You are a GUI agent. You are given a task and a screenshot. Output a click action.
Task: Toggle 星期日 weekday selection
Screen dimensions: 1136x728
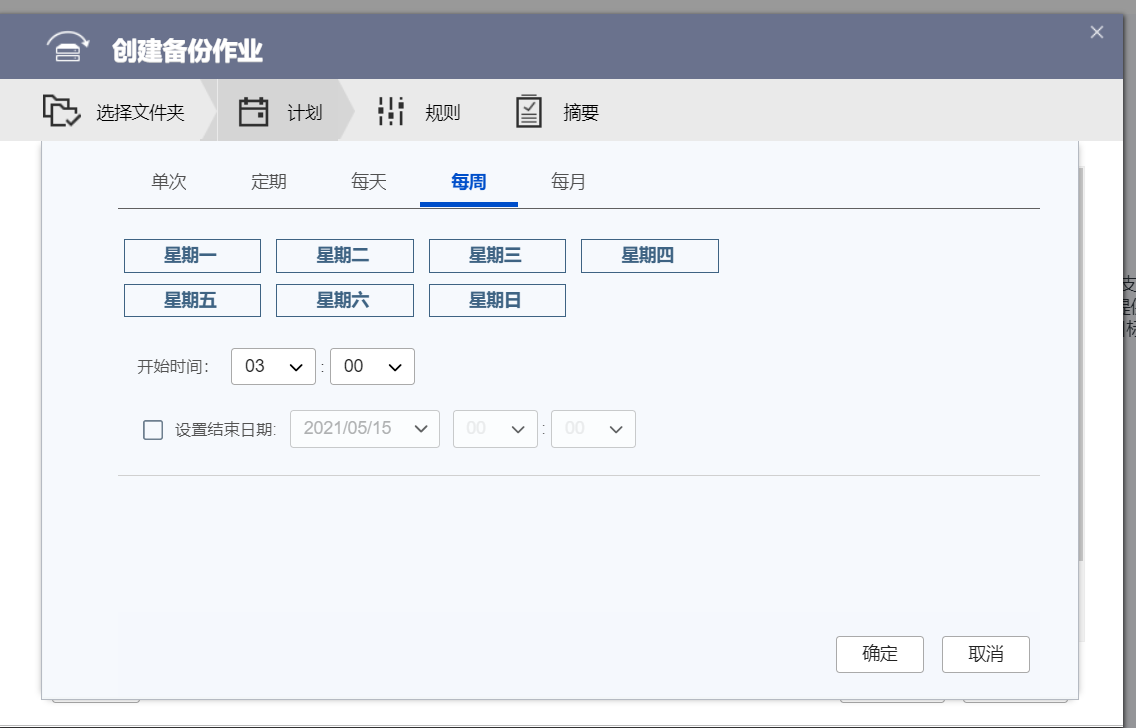pyautogui.click(x=497, y=300)
